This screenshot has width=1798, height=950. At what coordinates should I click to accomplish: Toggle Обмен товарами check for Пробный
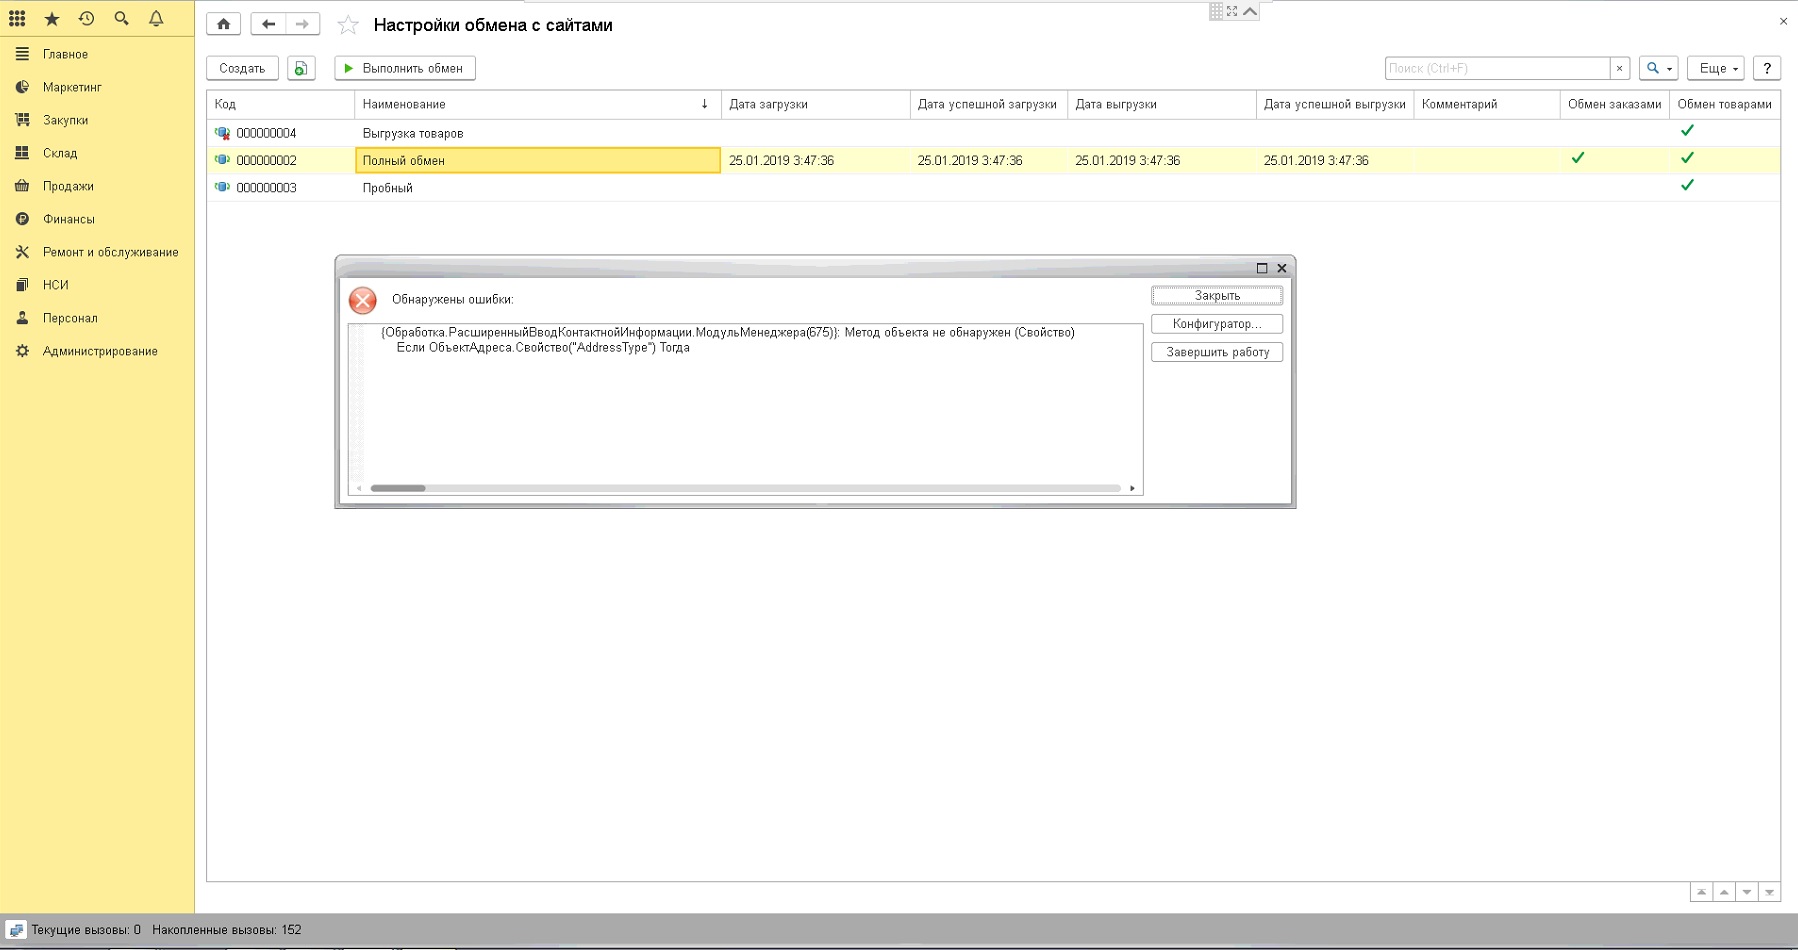click(x=1687, y=185)
